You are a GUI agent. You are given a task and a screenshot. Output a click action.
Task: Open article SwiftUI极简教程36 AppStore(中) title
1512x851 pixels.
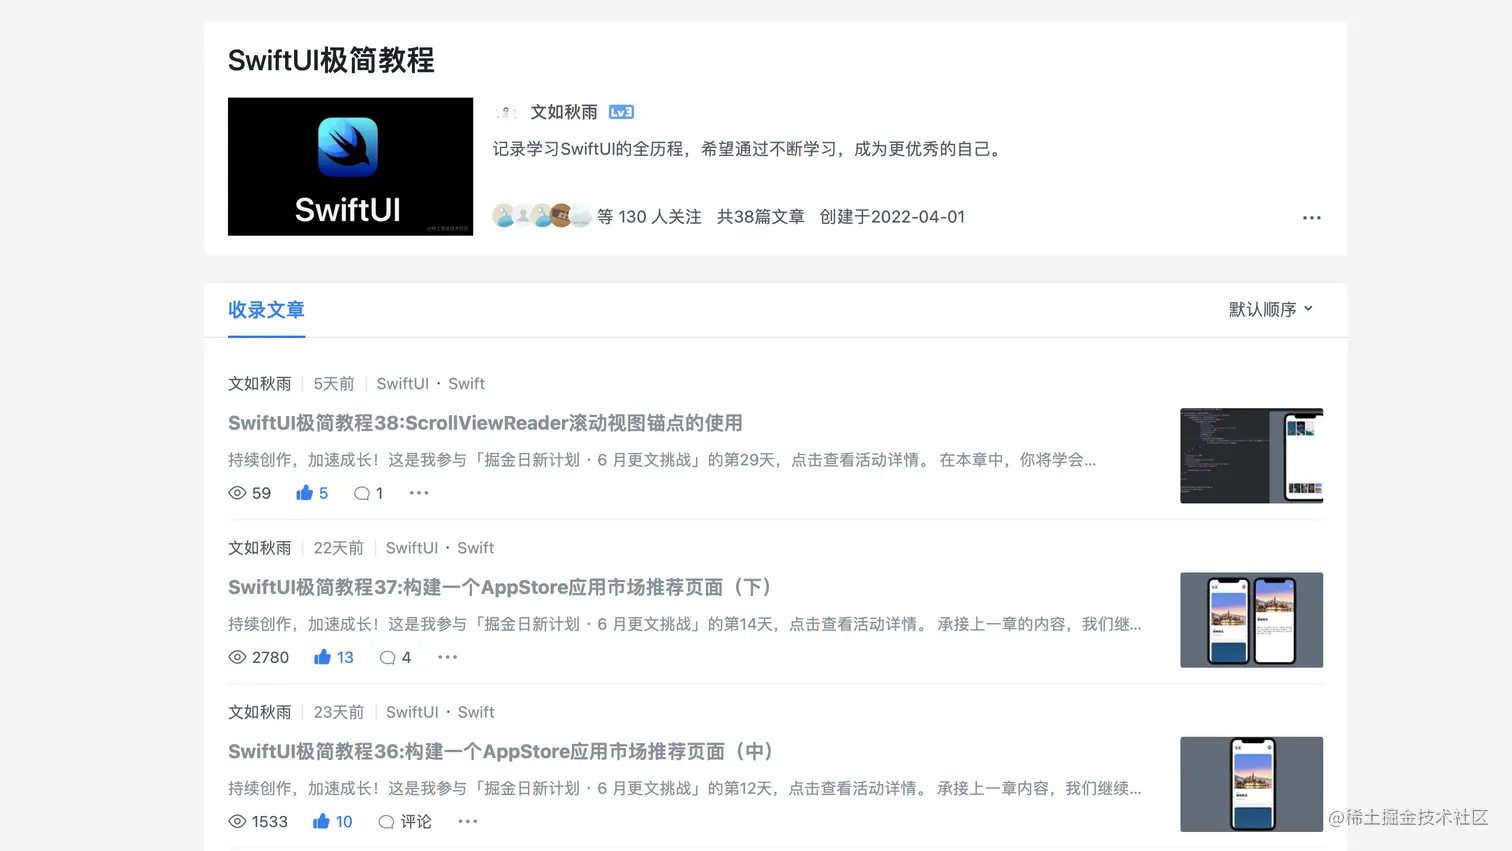coord(505,751)
